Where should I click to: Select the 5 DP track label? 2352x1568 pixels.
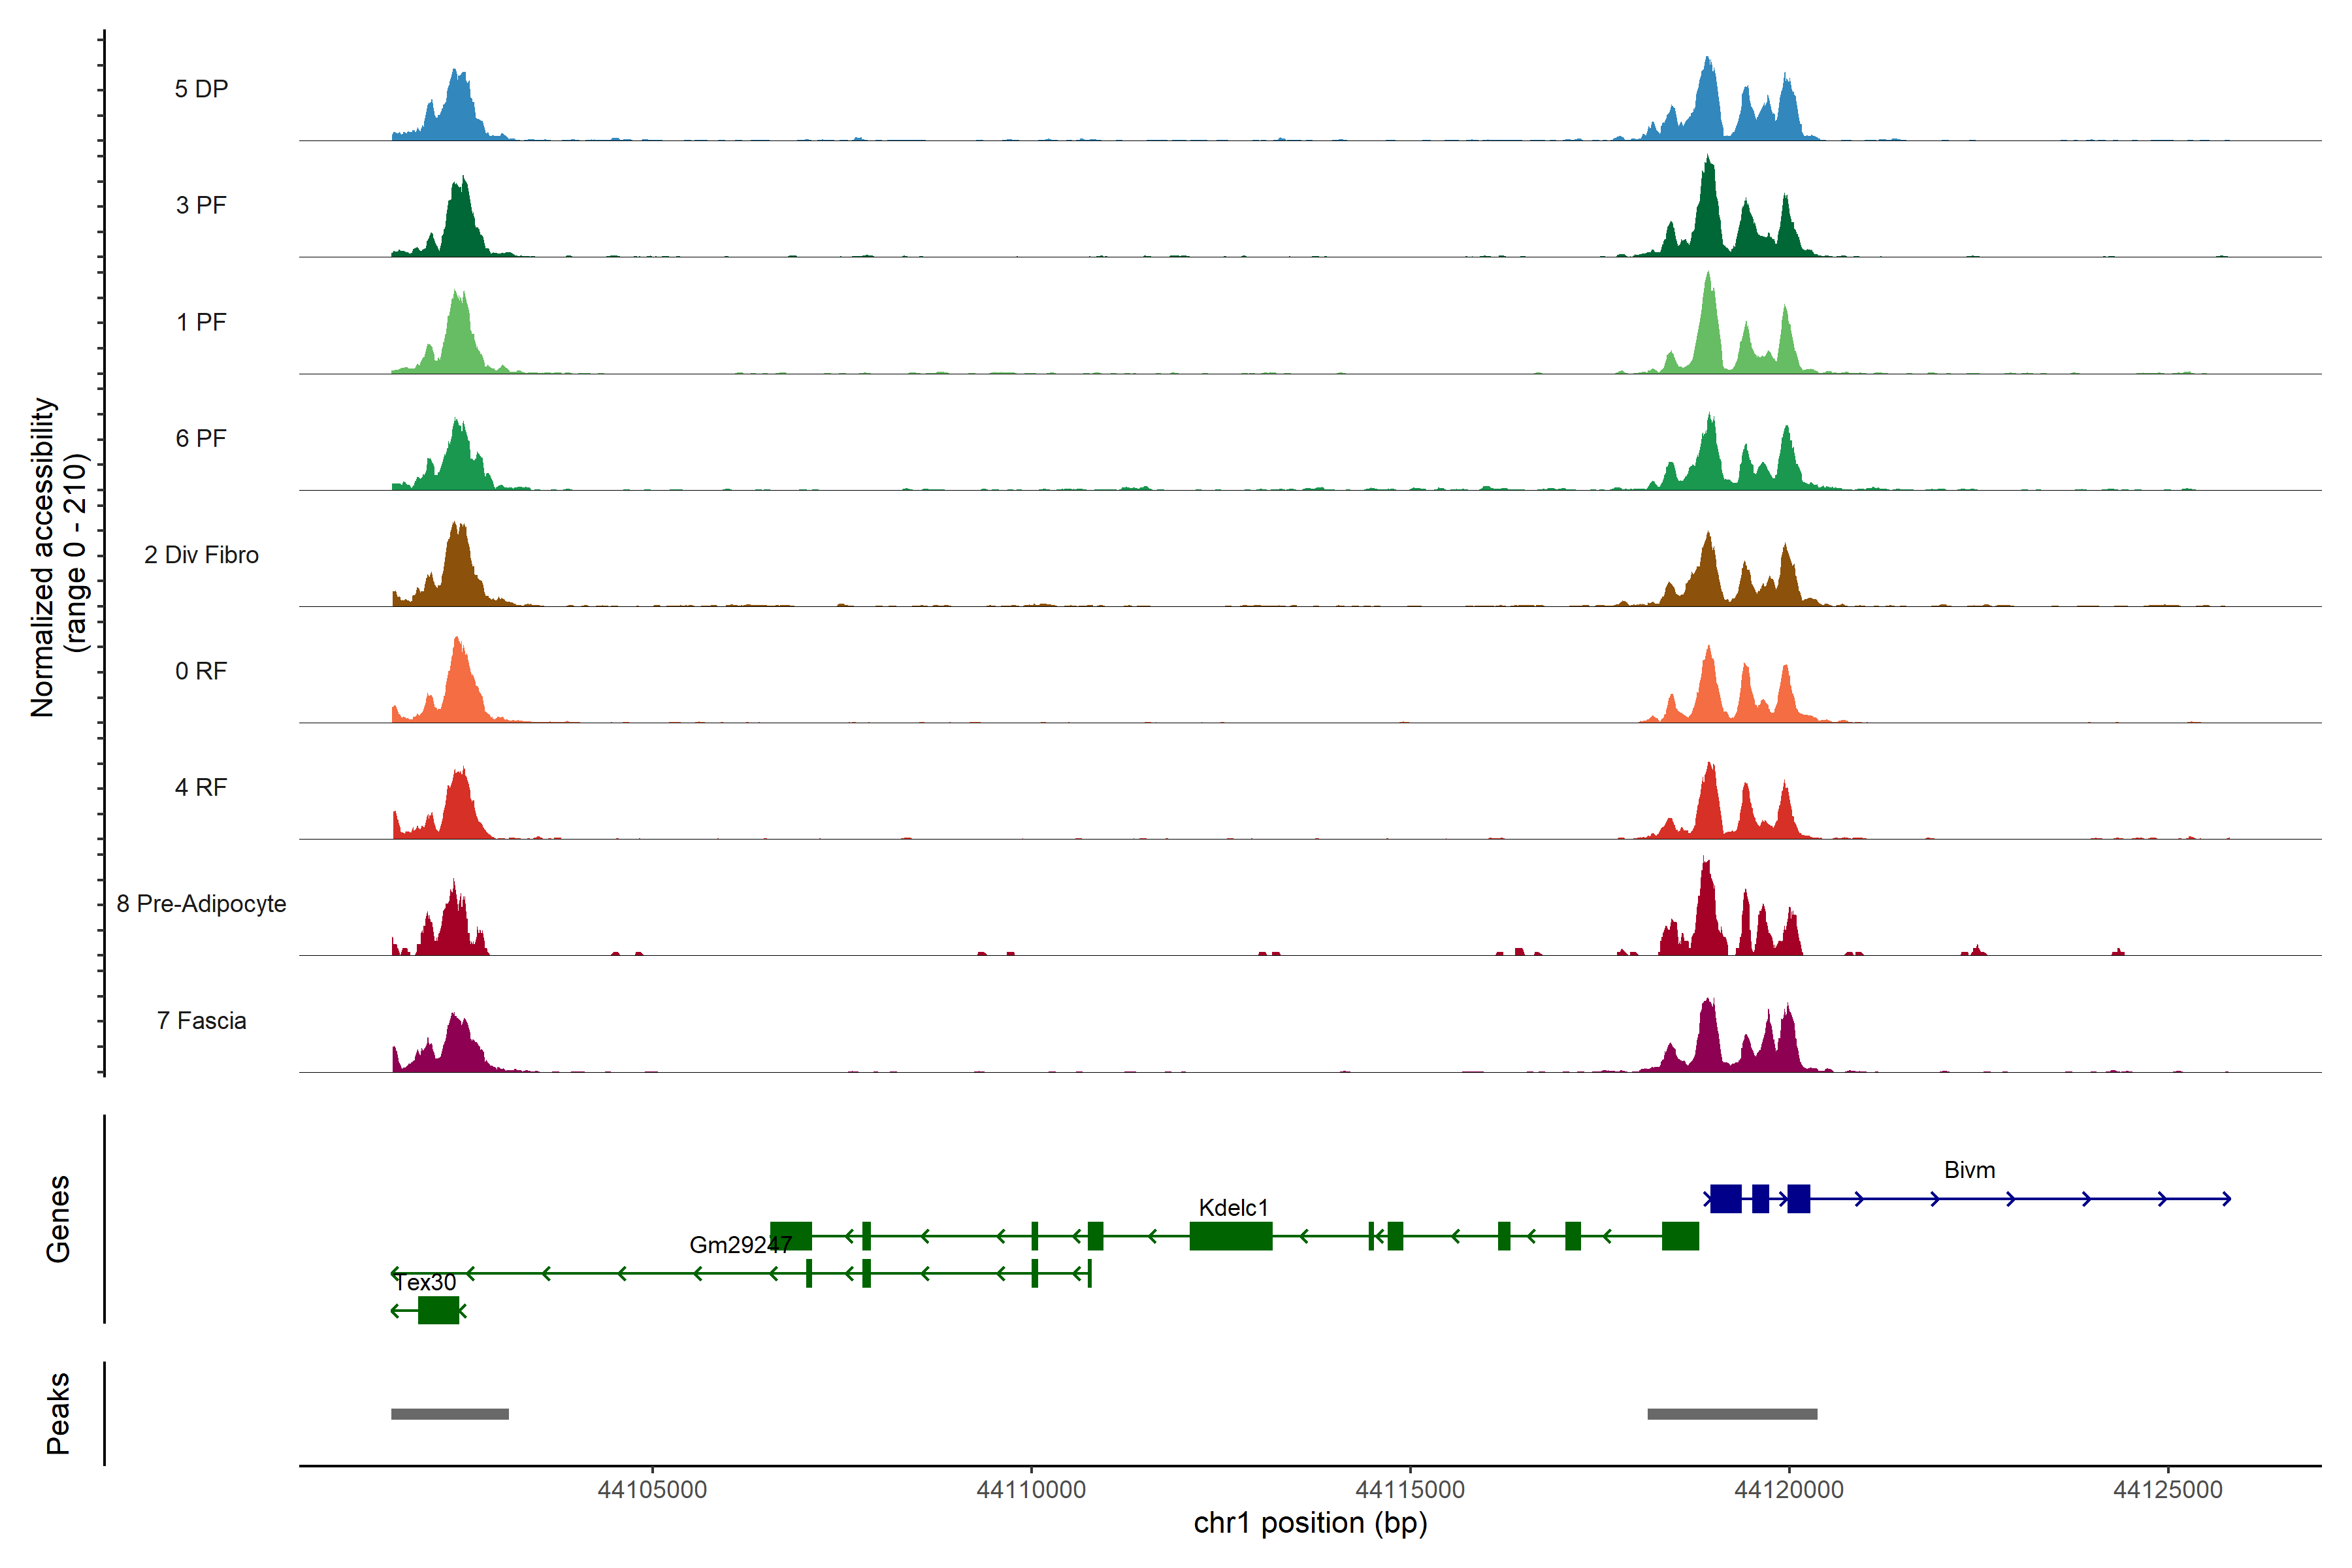201,89
